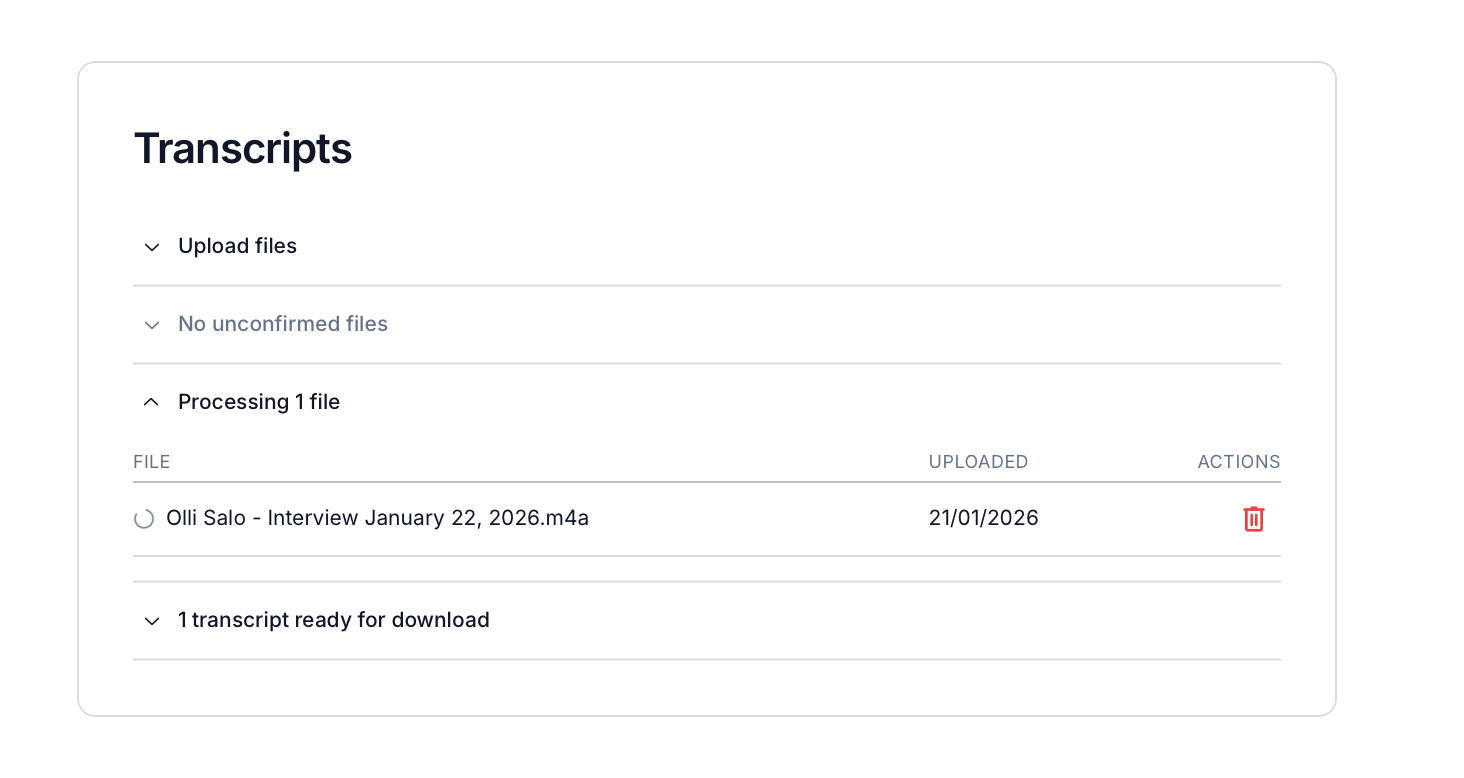Click the FILE column header
The image size is (1464, 778).
pyautogui.click(x=151, y=461)
